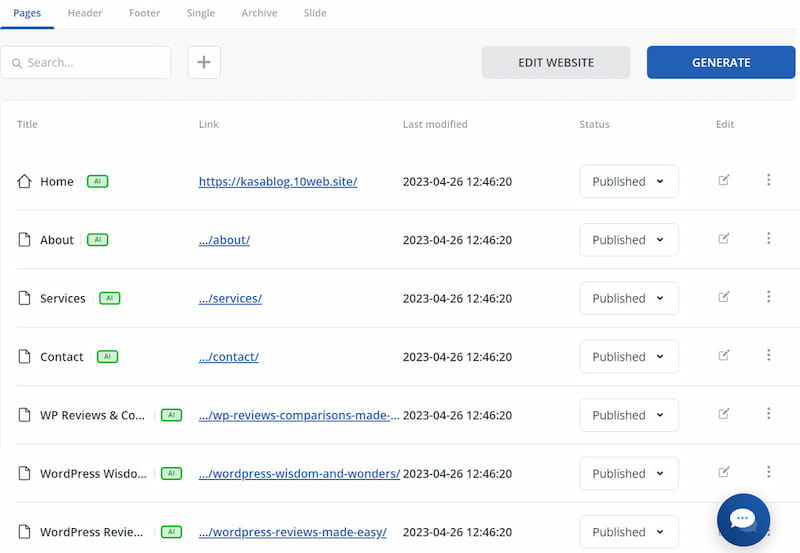Click the Last modified column header
This screenshot has height=553, width=800.
pyautogui.click(x=435, y=124)
